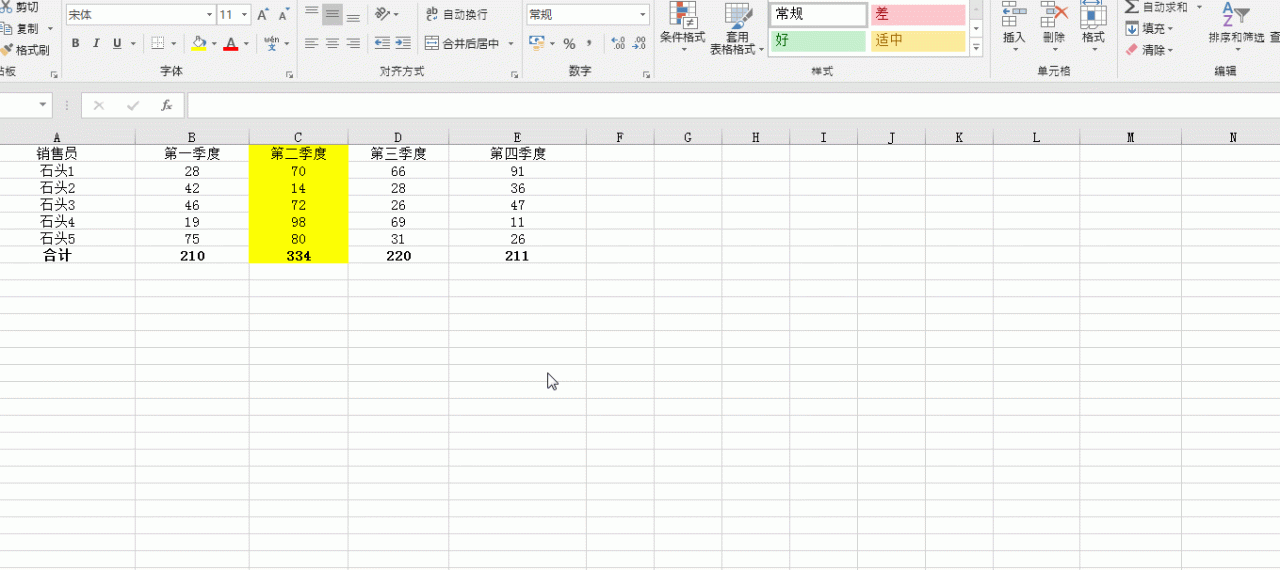1280x570 pixels.
Task: Click the Cut (剪切) button
Action: point(20,7)
